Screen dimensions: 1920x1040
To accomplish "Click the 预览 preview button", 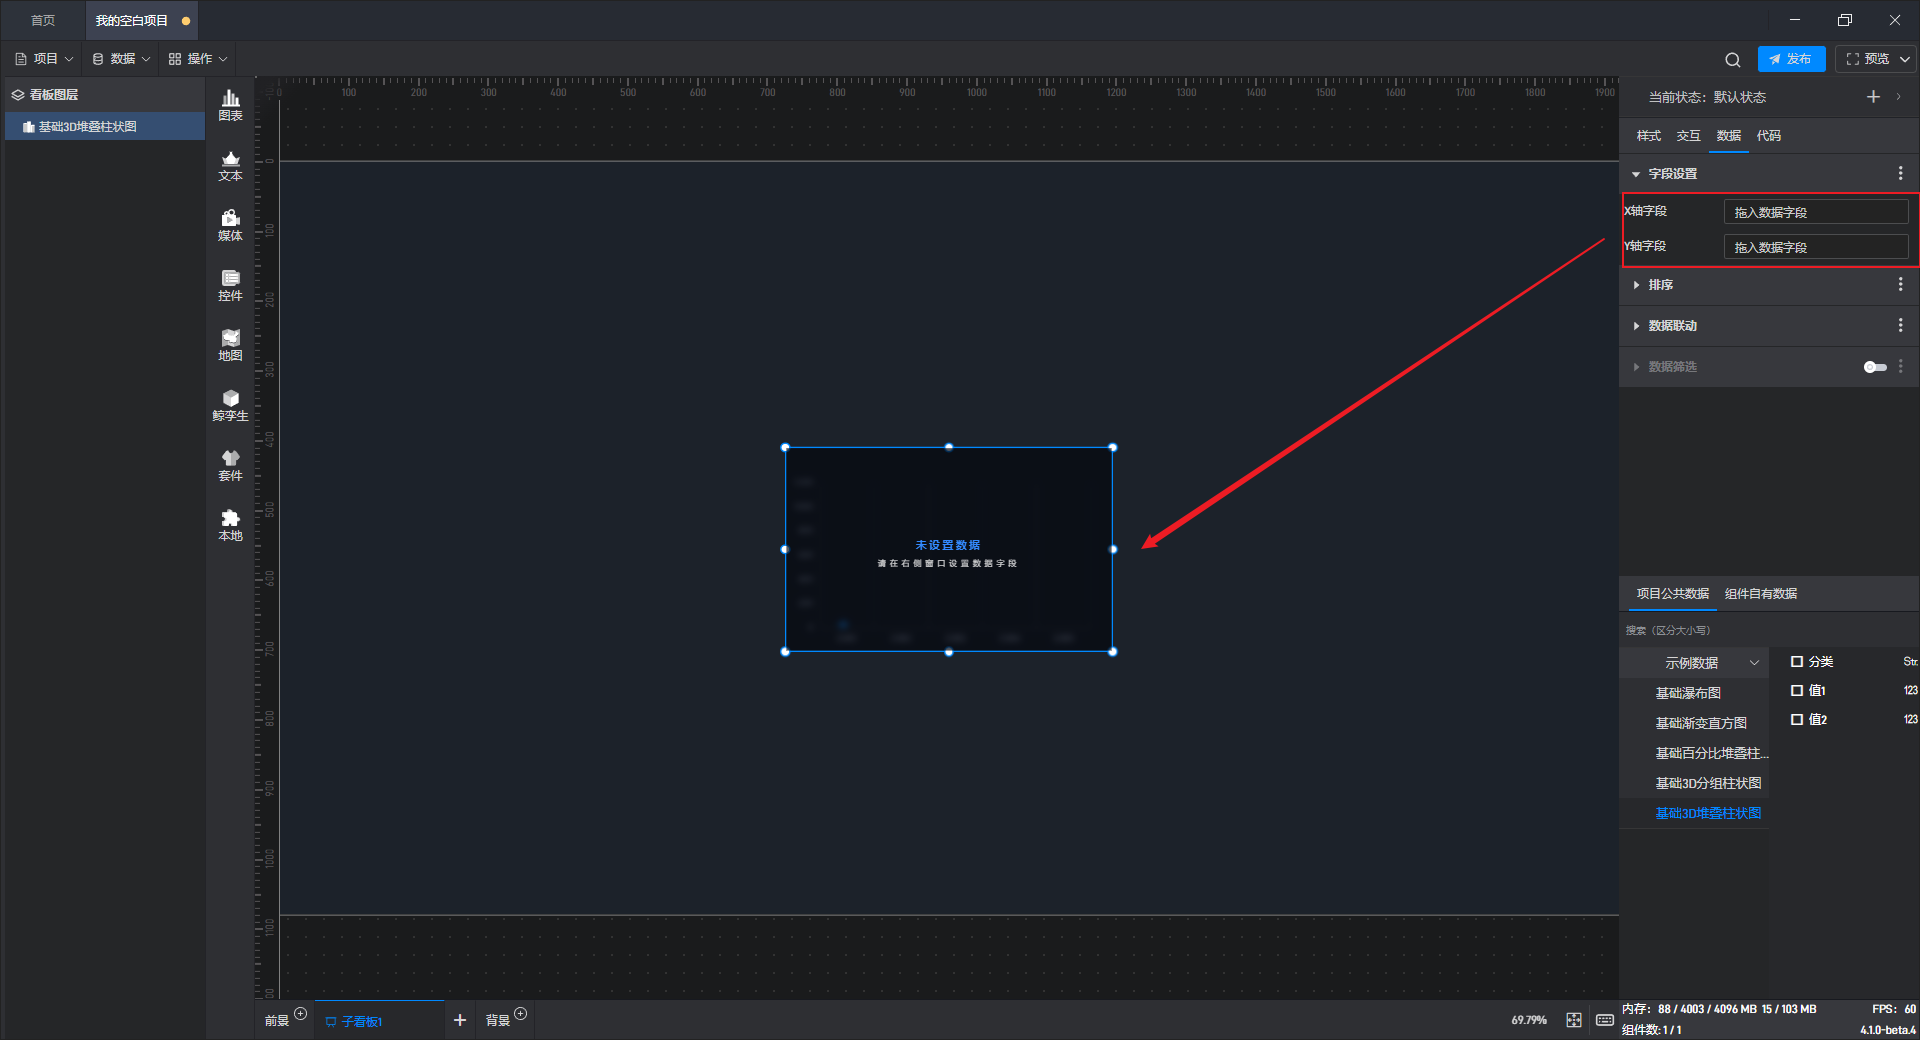I will [1867, 59].
